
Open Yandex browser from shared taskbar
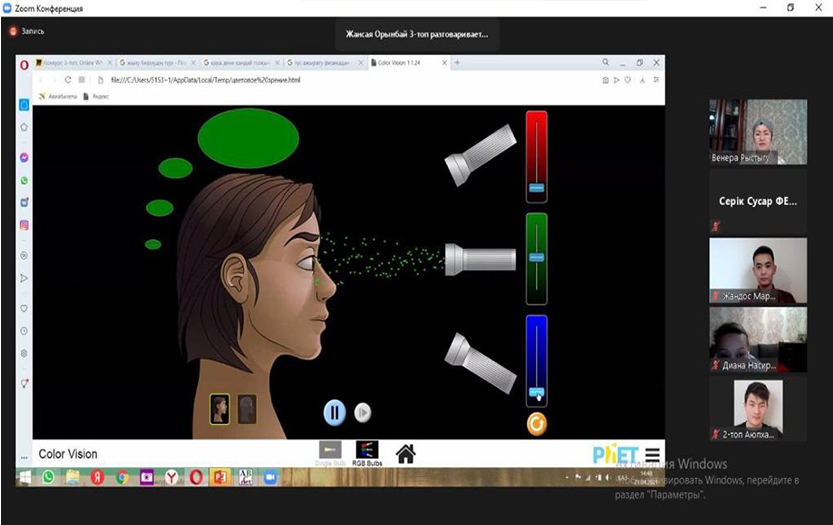(171, 477)
